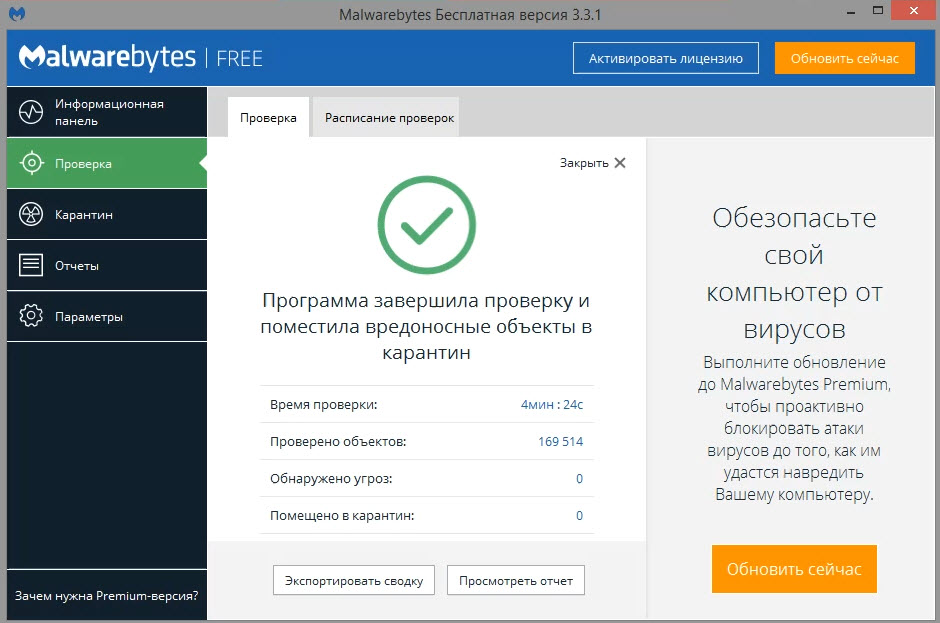This screenshot has width=940, height=623.
Task: Close the Malwarebytes window
Action: coord(914,11)
